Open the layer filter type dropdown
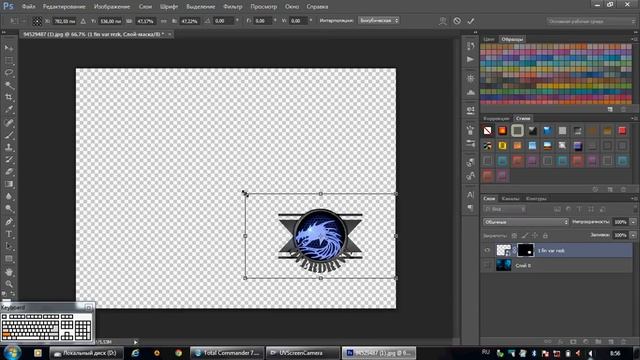This screenshot has height=360, width=640. [x=505, y=209]
